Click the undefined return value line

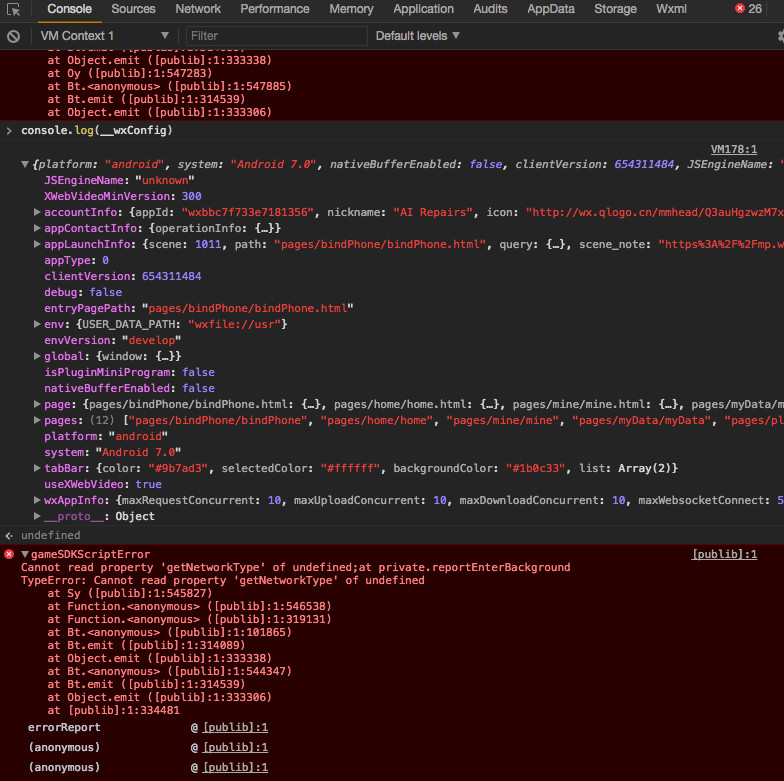point(50,535)
